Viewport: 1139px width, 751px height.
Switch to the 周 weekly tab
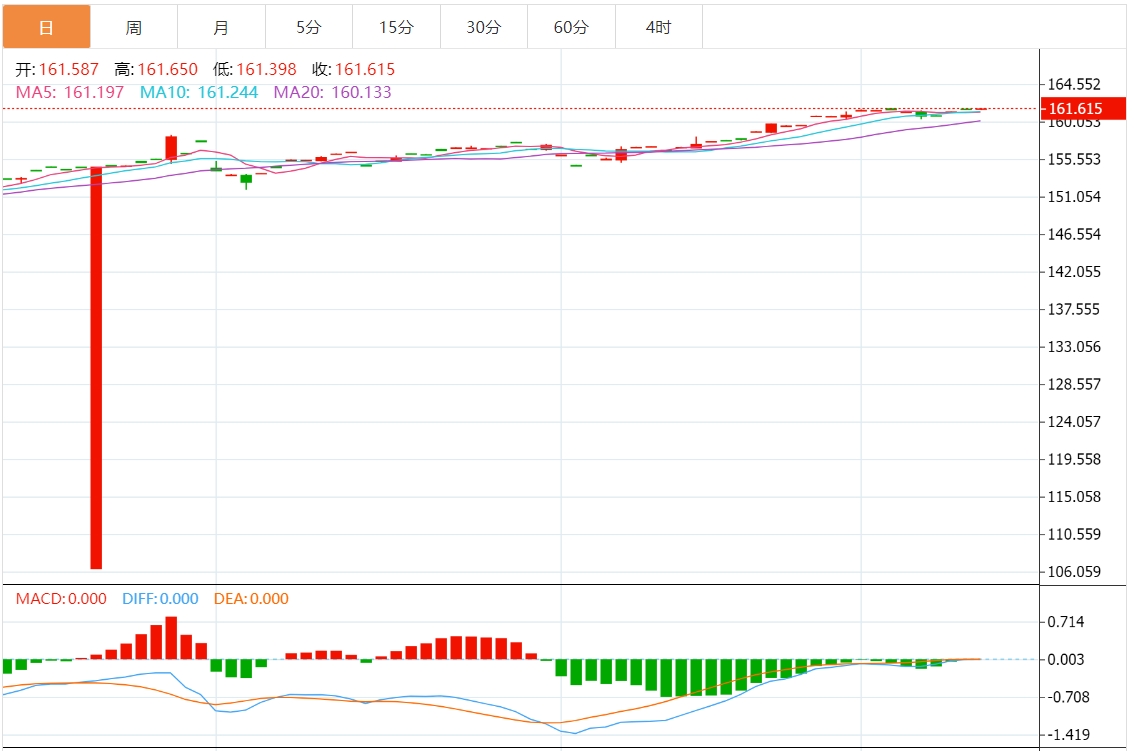pos(134,27)
